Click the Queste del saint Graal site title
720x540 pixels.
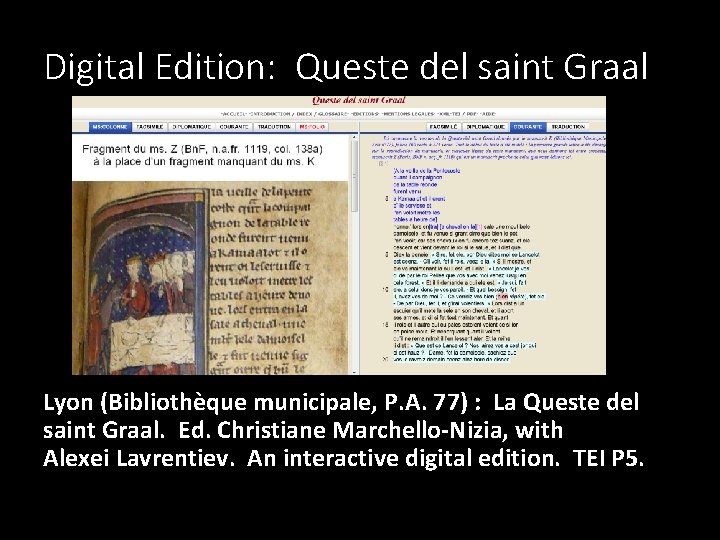pyautogui.click(x=359, y=101)
